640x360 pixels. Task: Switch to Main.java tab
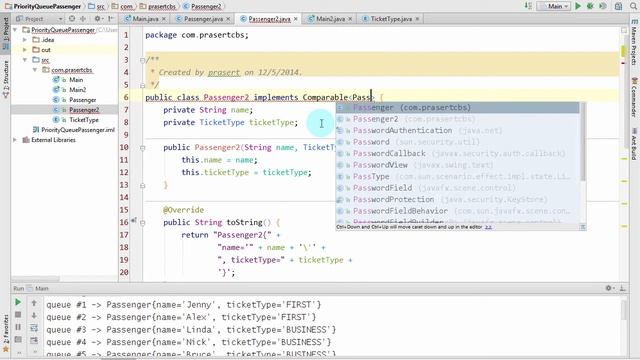point(144,19)
